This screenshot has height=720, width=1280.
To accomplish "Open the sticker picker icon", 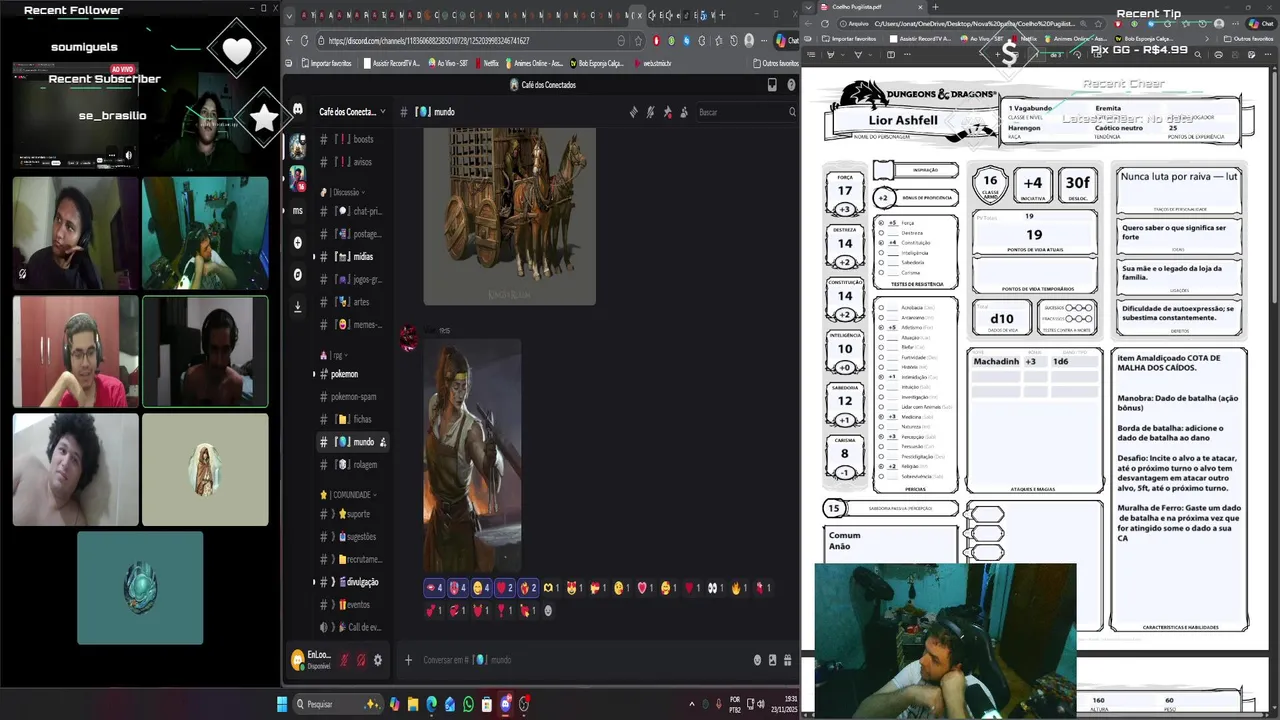I will 772,660.
